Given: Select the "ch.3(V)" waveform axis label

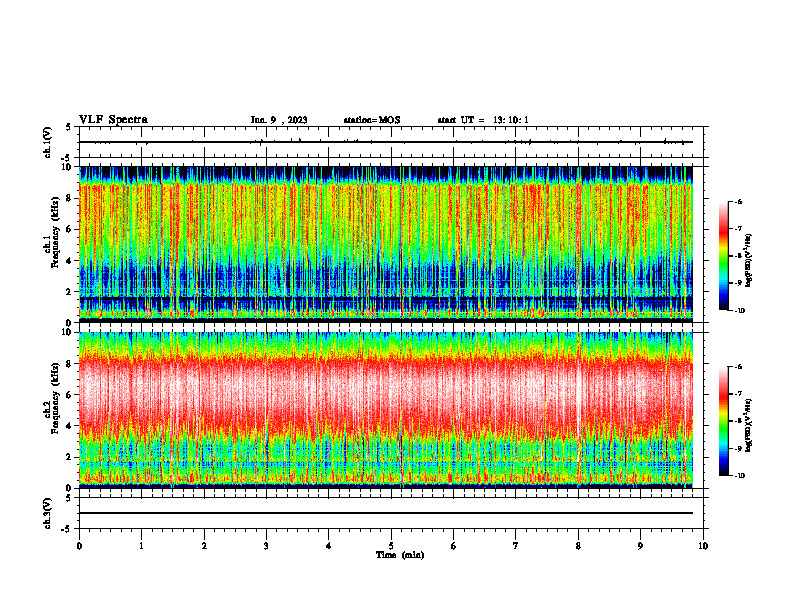Looking at the screenshot, I should 48,513.
